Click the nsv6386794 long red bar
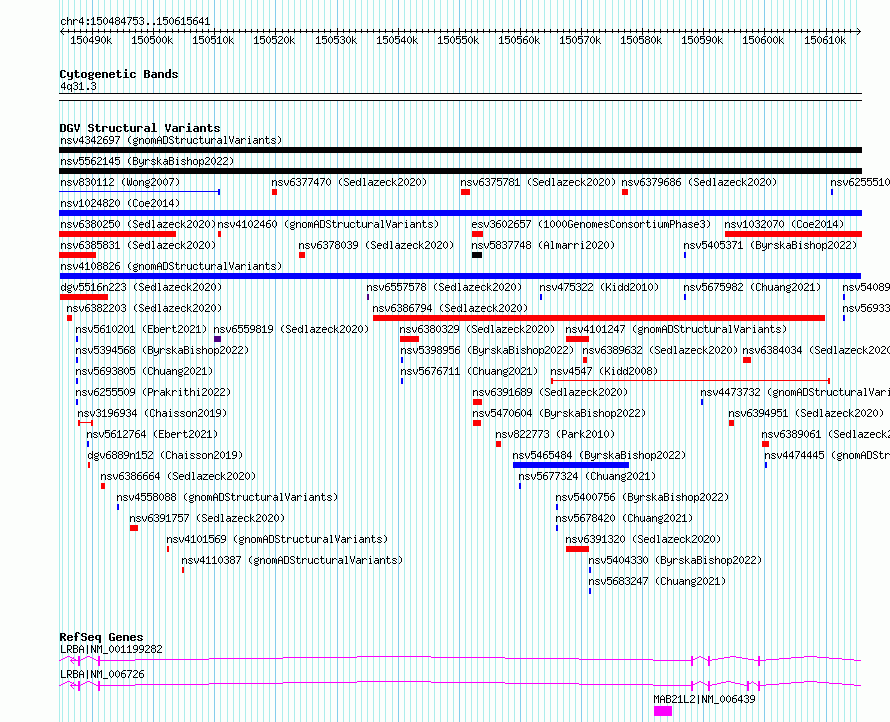The image size is (890, 722). (599, 318)
